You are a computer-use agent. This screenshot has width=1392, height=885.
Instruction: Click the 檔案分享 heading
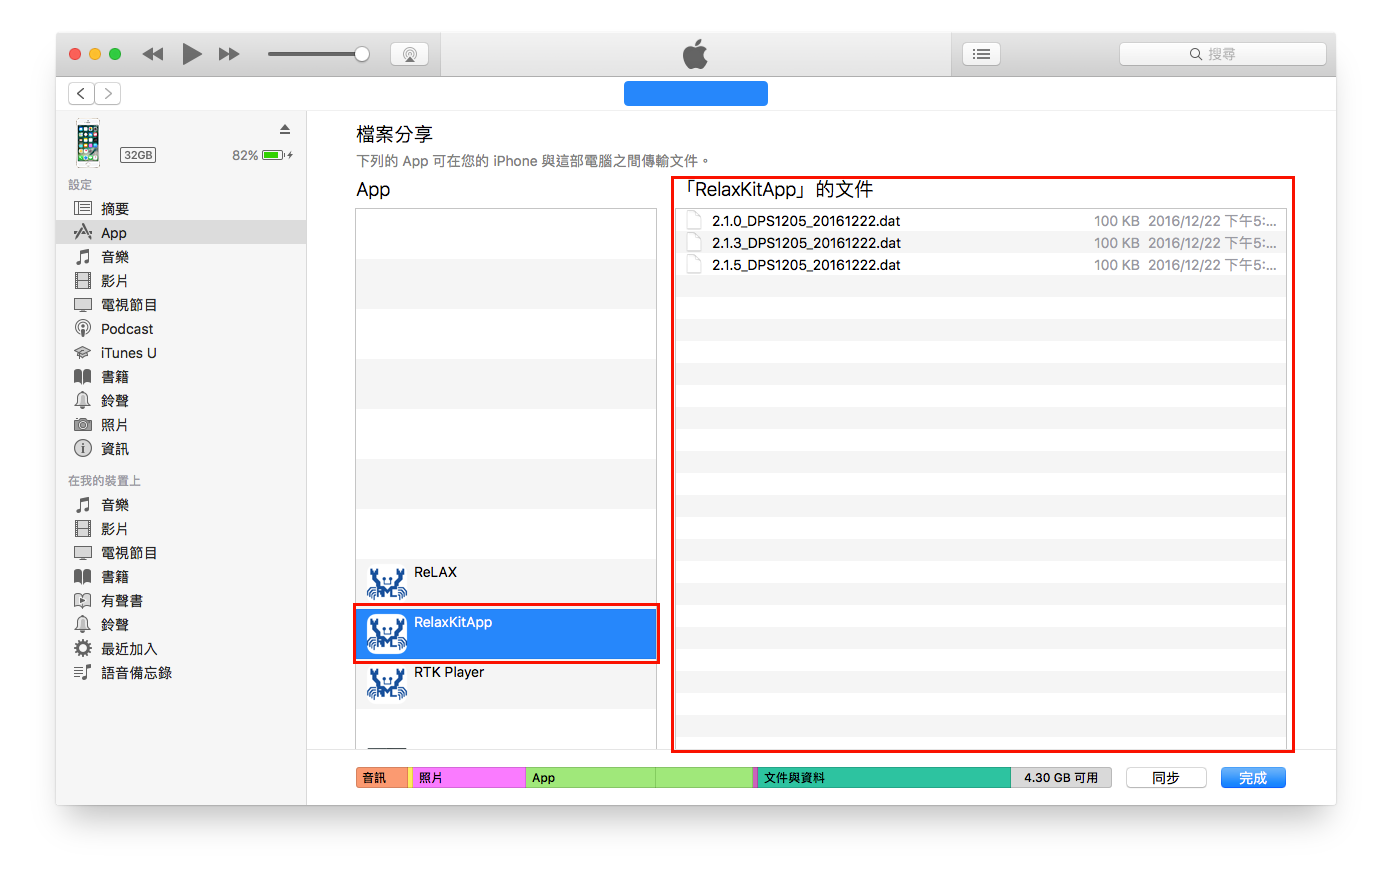[394, 134]
